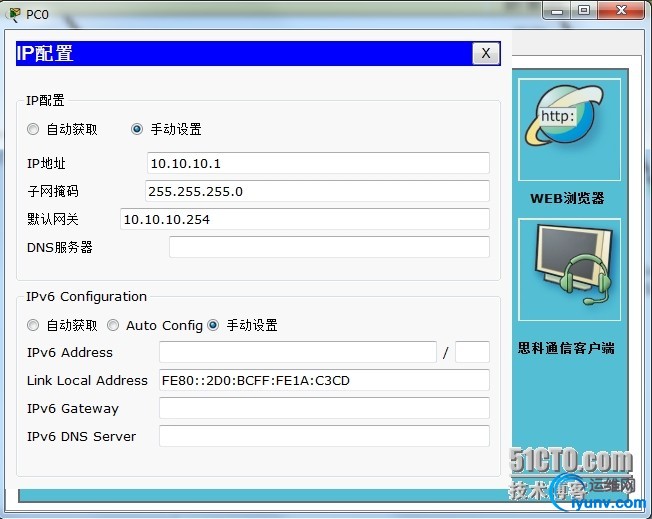Focus the IPv6 DNS Server field
The height and width of the screenshot is (519, 652).
point(324,436)
